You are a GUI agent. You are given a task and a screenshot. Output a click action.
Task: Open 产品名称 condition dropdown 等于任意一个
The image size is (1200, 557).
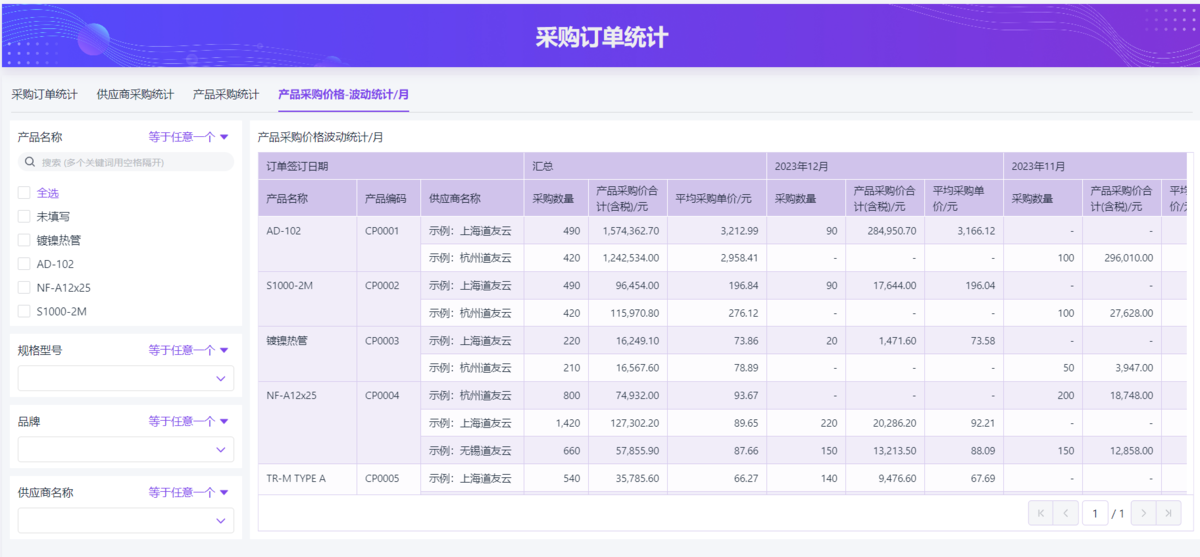[x=188, y=137]
